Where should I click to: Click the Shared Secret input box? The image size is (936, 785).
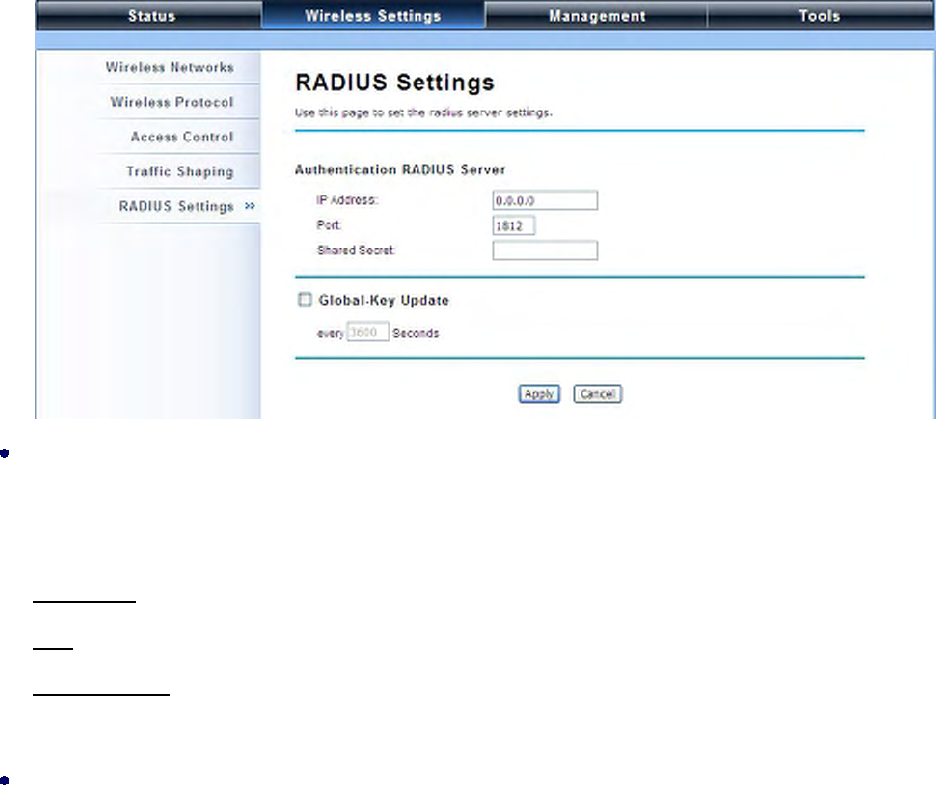click(545, 251)
